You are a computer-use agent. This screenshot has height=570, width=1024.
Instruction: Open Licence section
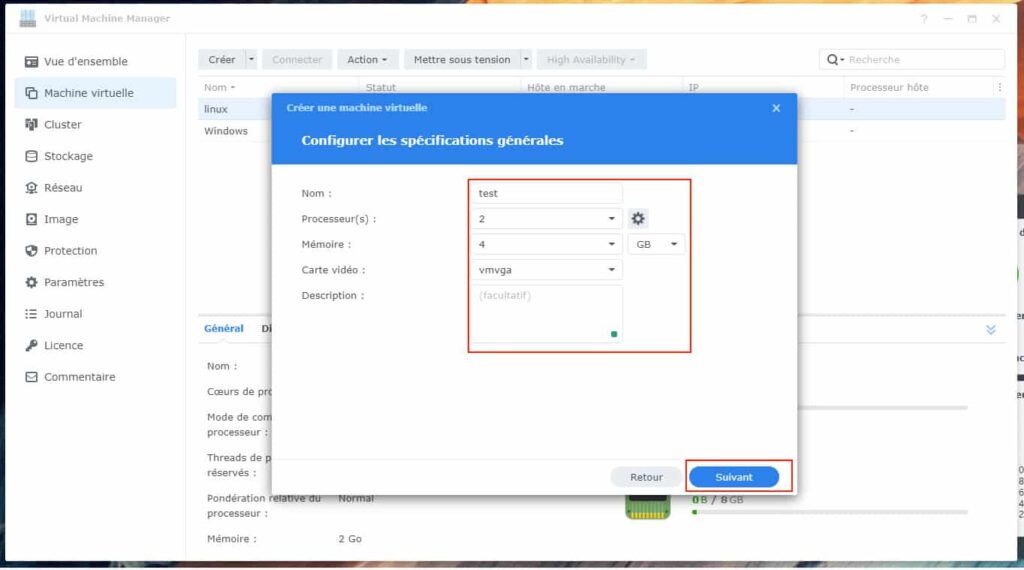[63, 345]
